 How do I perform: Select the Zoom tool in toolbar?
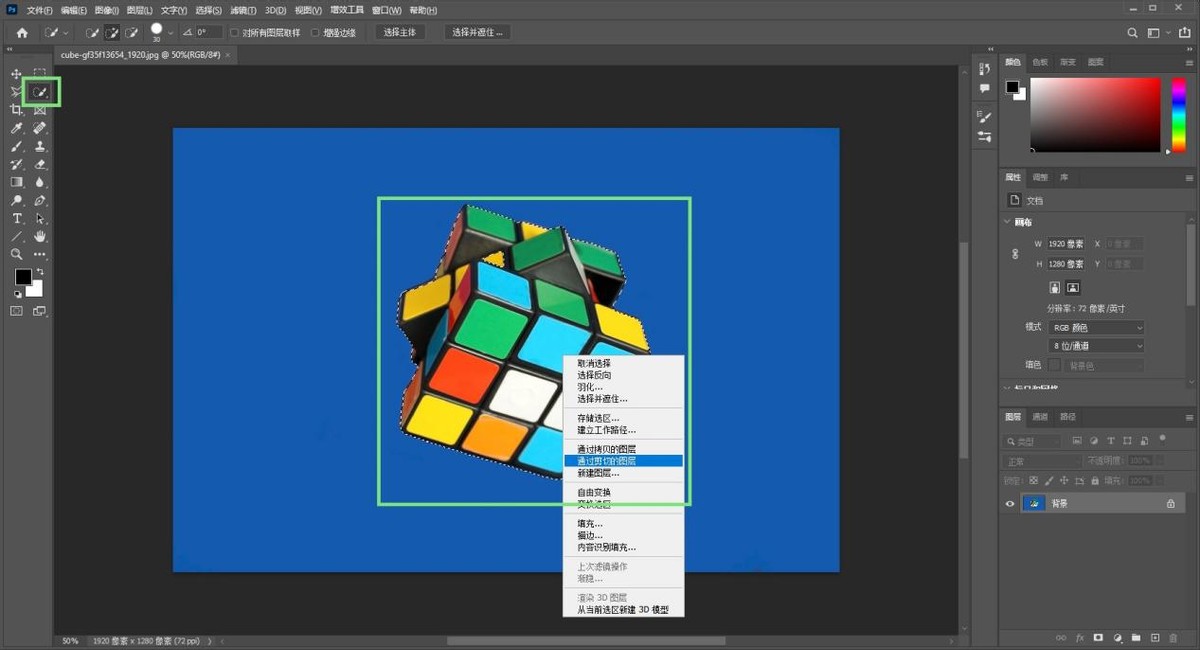(17, 255)
